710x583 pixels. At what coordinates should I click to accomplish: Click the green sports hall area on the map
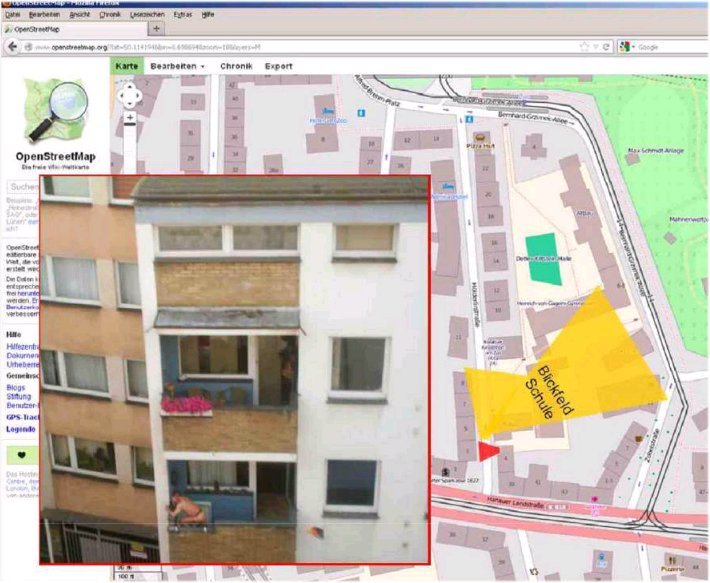[x=543, y=259]
